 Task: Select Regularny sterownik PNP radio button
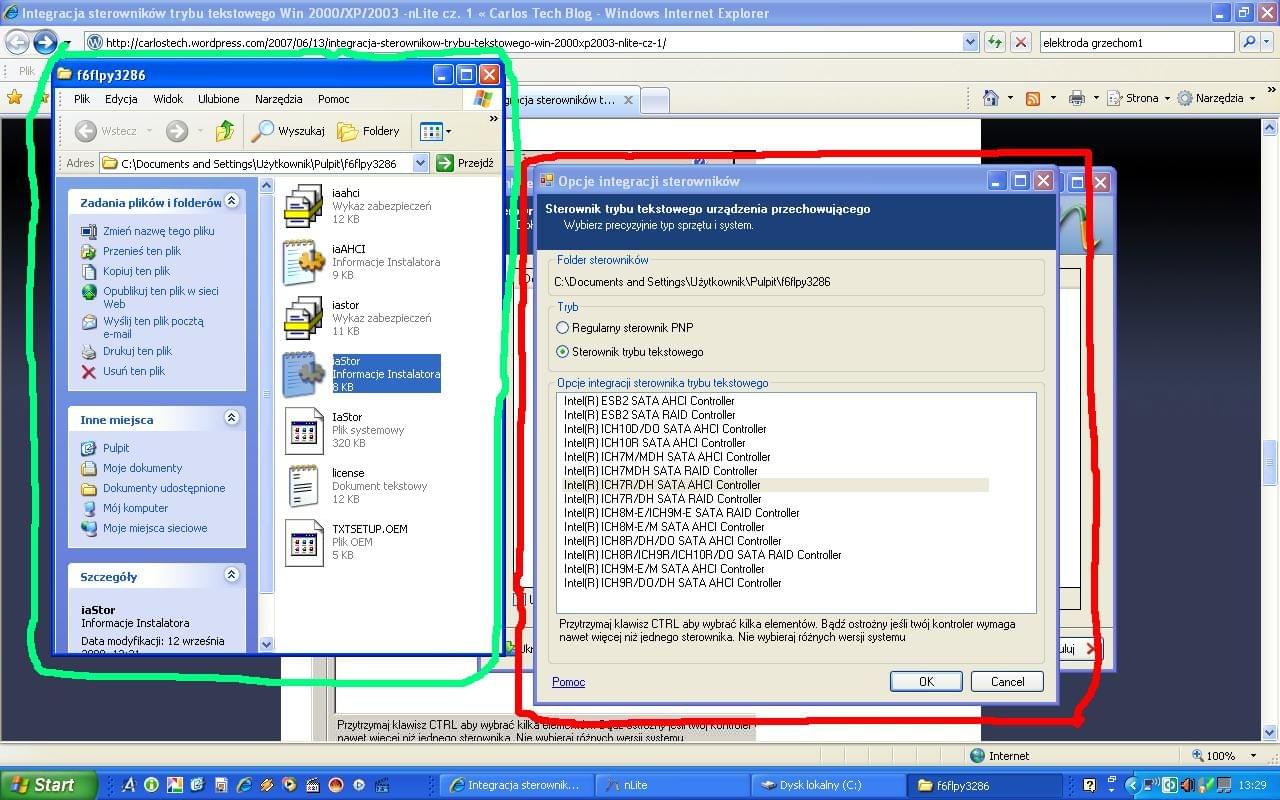point(563,328)
